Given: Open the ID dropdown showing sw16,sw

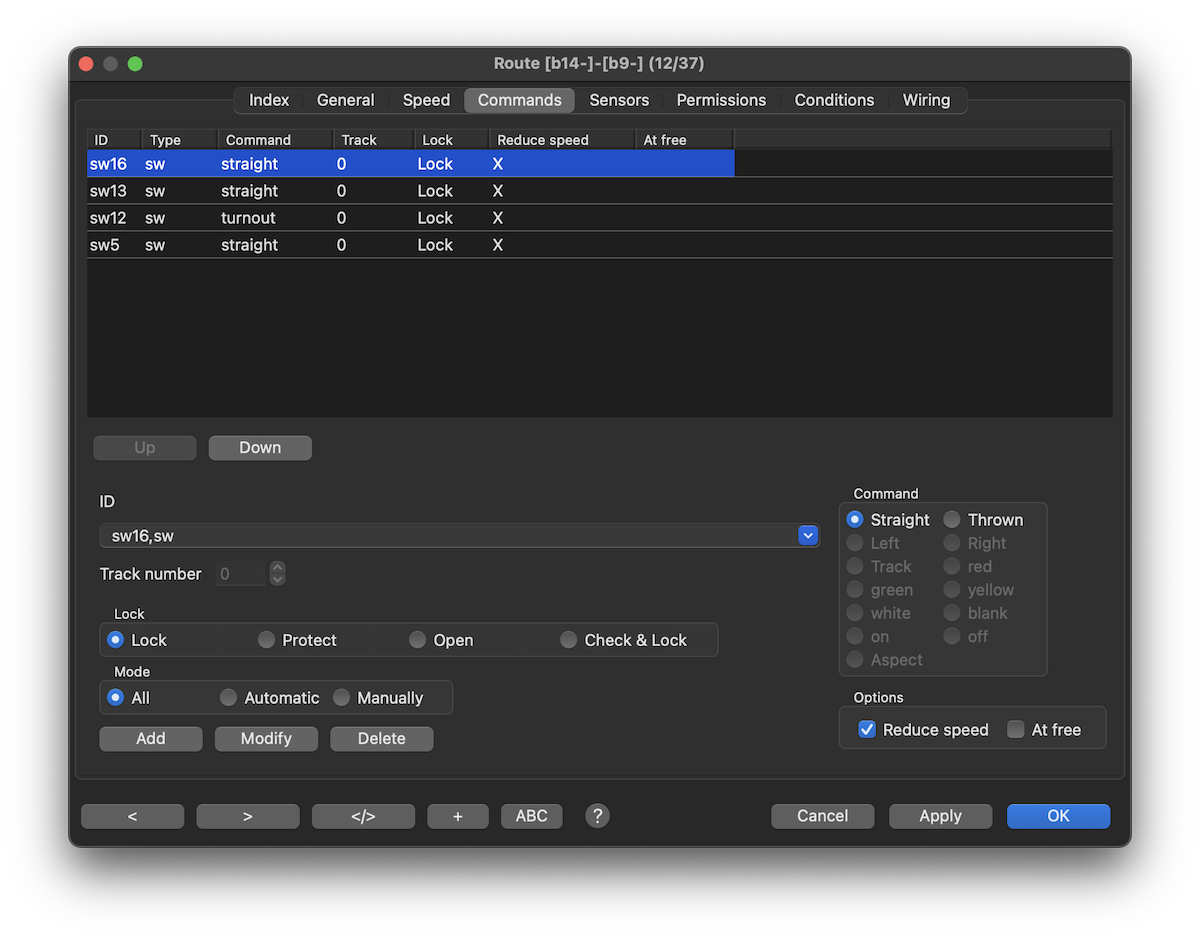Looking at the screenshot, I should 808,536.
